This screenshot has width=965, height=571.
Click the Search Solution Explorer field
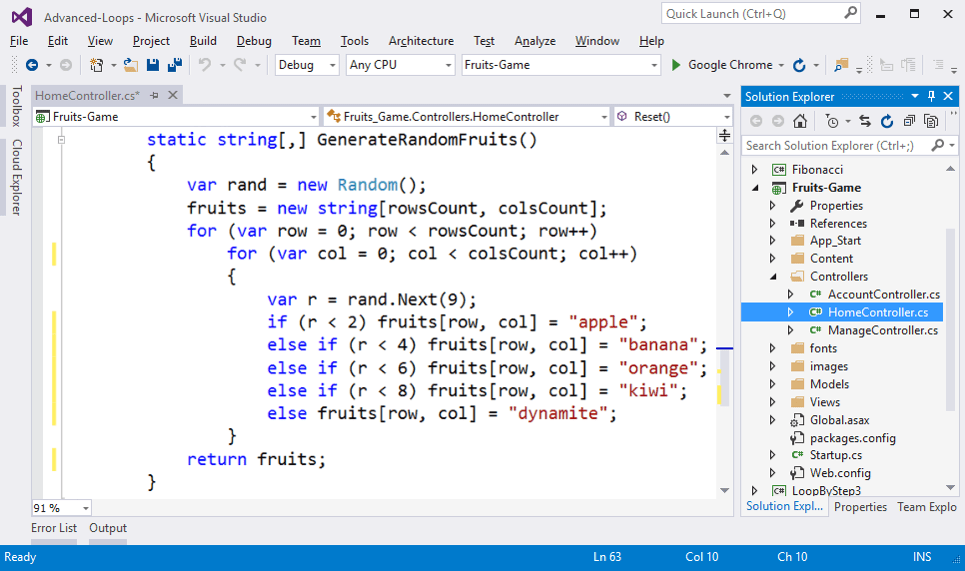tap(849, 145)
